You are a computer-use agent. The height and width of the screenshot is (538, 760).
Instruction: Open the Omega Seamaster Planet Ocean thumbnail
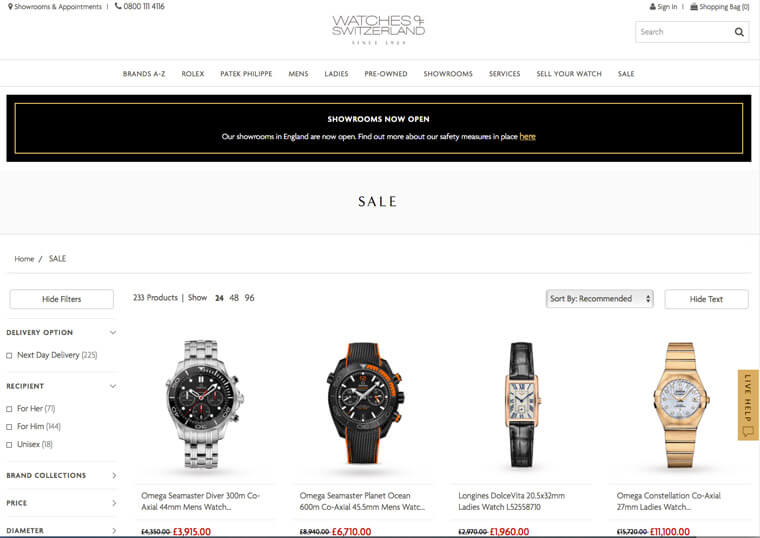click(x=363, y=404)
